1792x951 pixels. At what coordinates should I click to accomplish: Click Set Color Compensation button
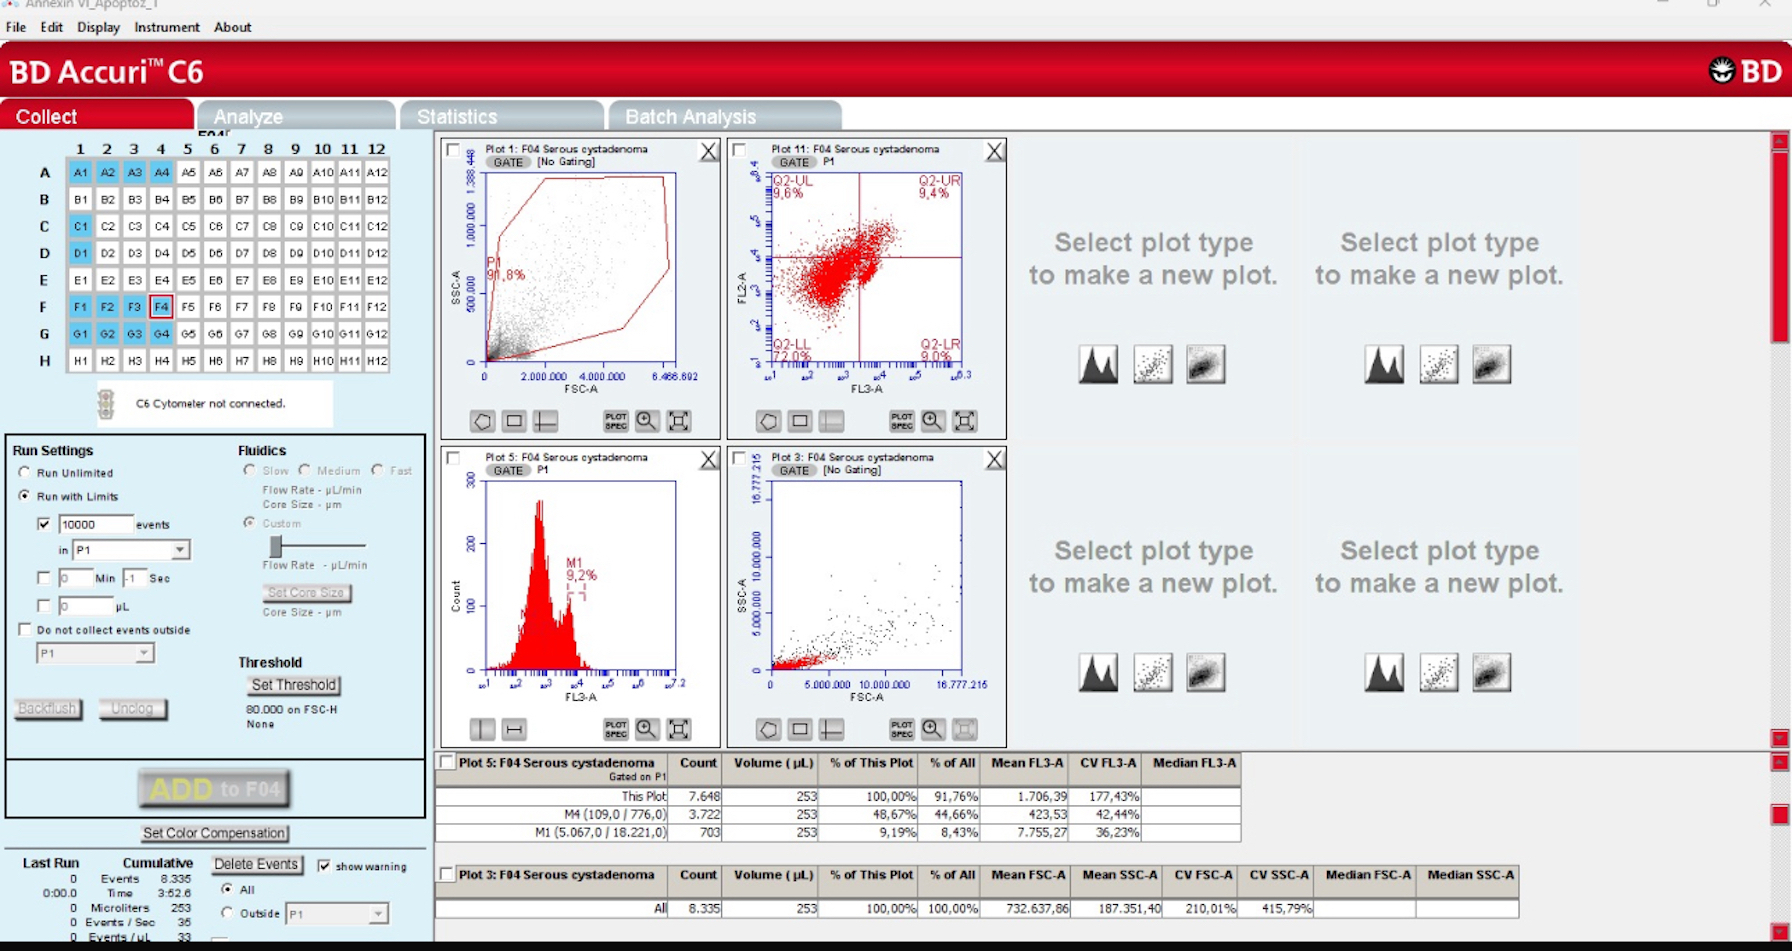(x=214, y=833)
